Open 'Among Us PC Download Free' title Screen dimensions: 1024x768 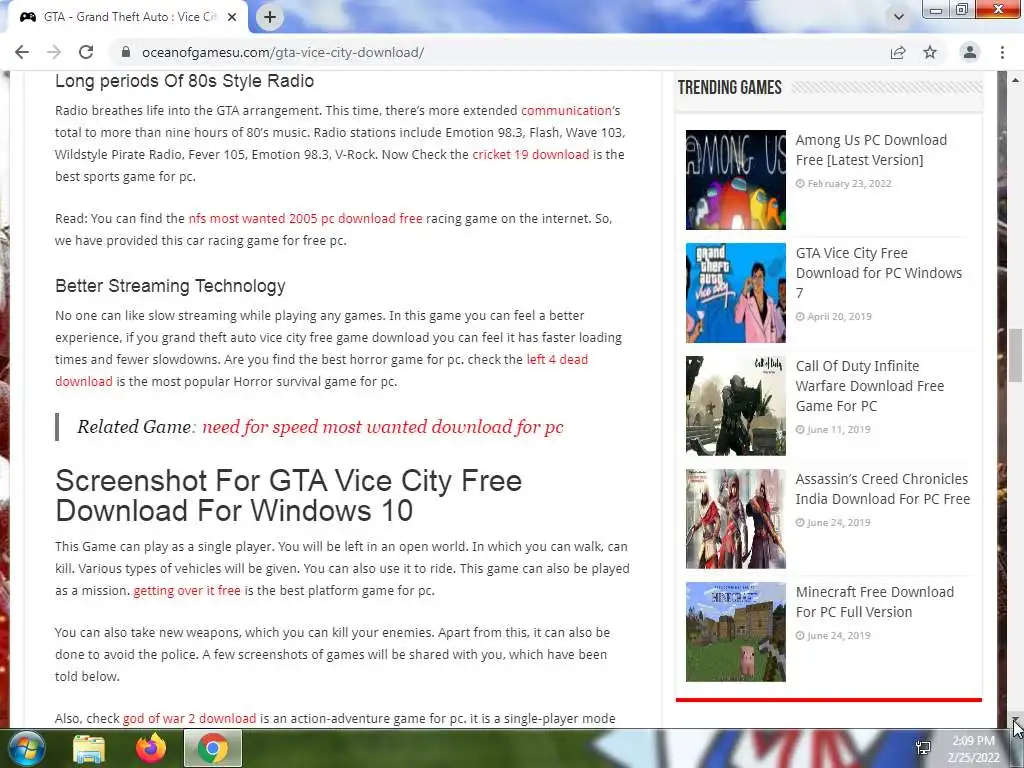click(x=871, y=150)
